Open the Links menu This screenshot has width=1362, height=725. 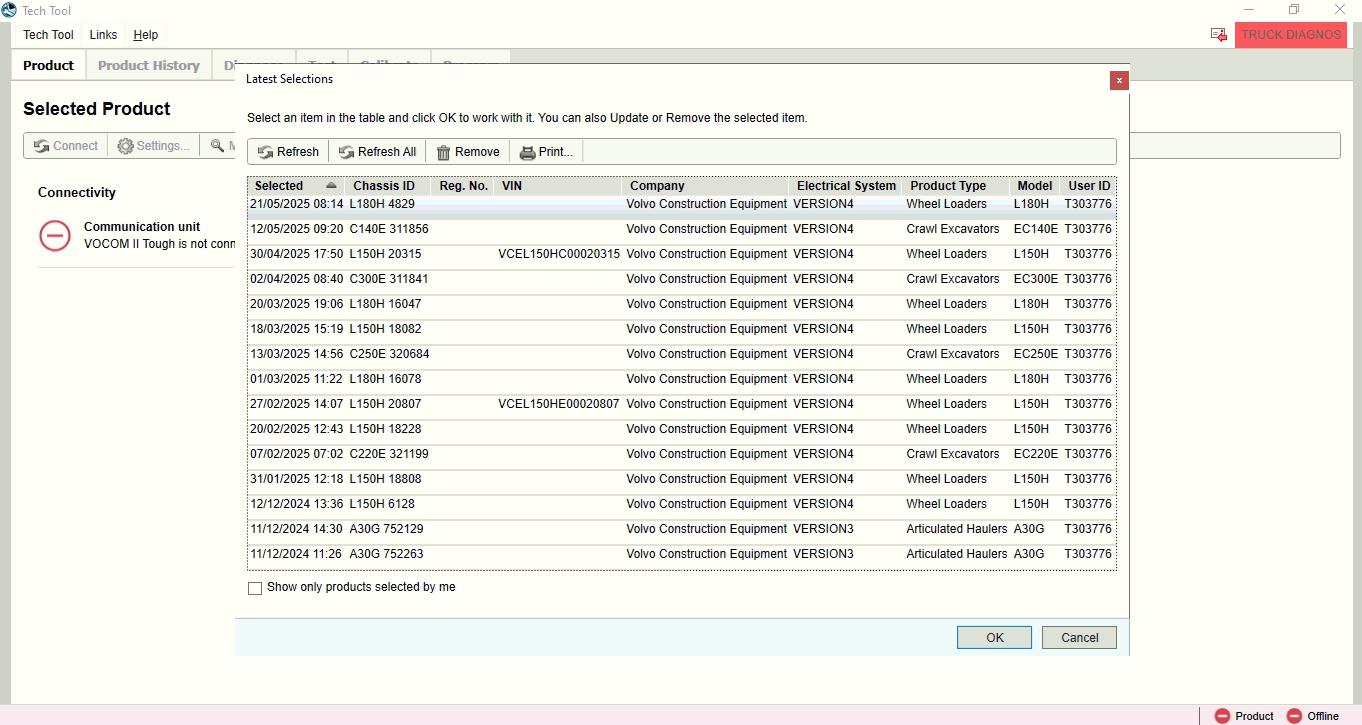click(x=103, y=35)
